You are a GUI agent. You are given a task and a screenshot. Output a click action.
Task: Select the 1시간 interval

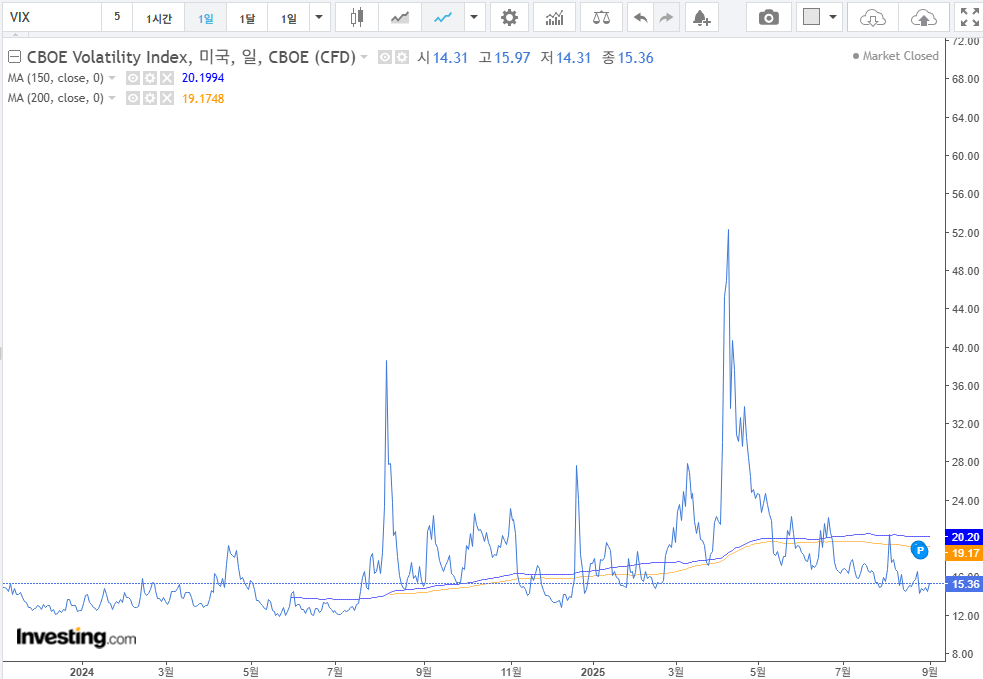159,17
